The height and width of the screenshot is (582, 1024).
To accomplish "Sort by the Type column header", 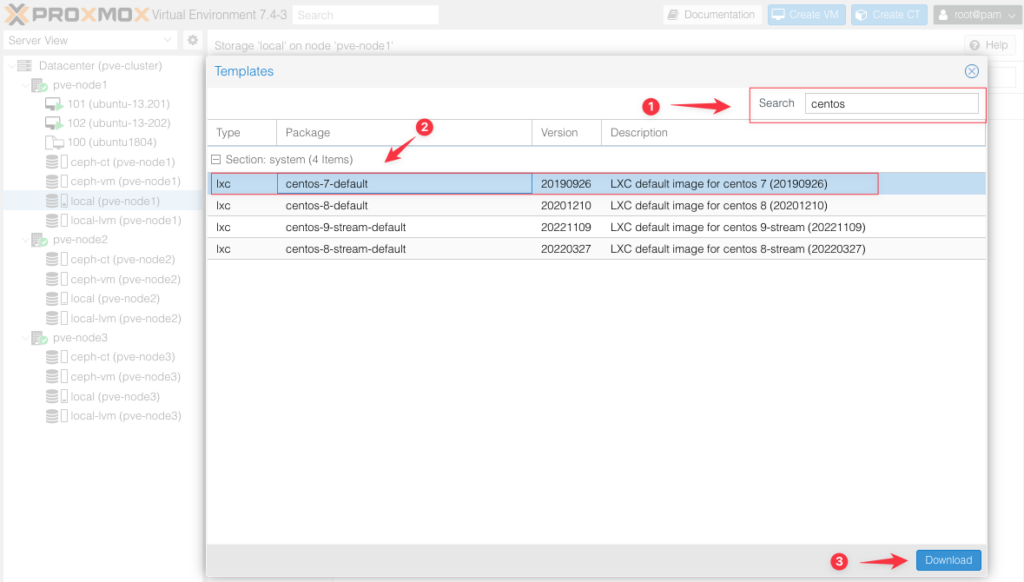I will click(x=242, y=133).
